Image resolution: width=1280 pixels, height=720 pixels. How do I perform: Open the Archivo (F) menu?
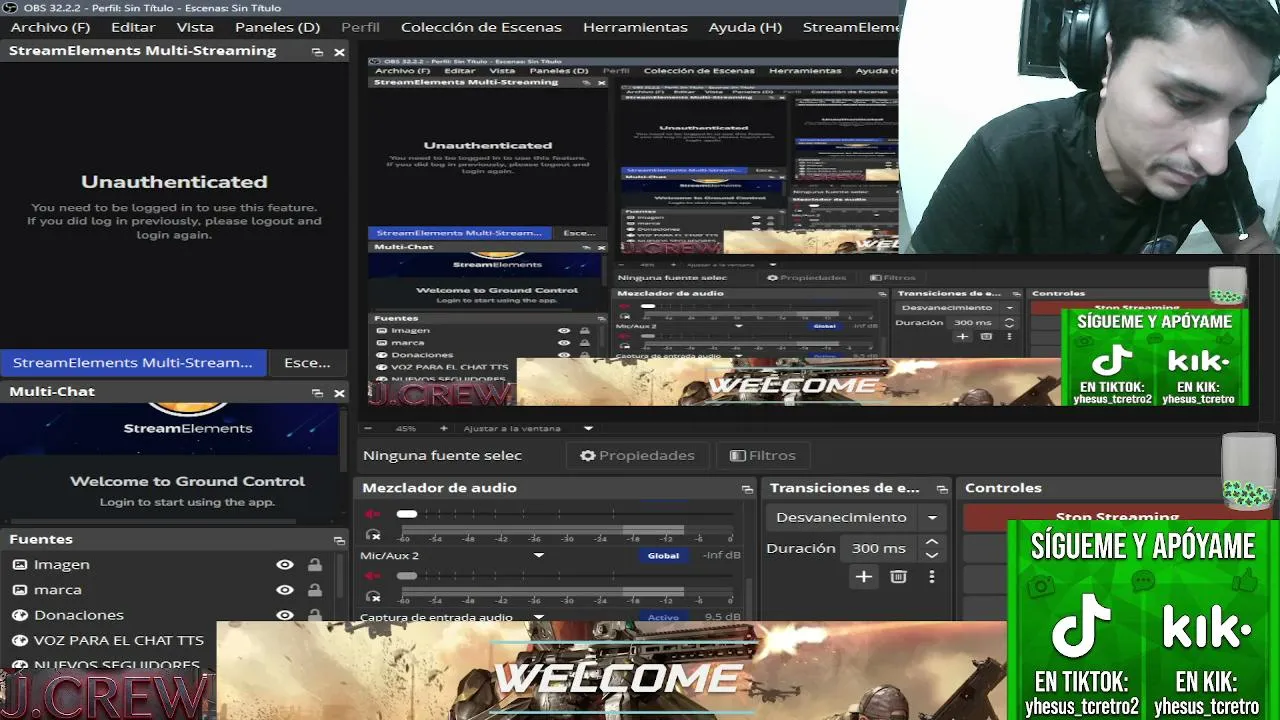(x=50, y=27)
